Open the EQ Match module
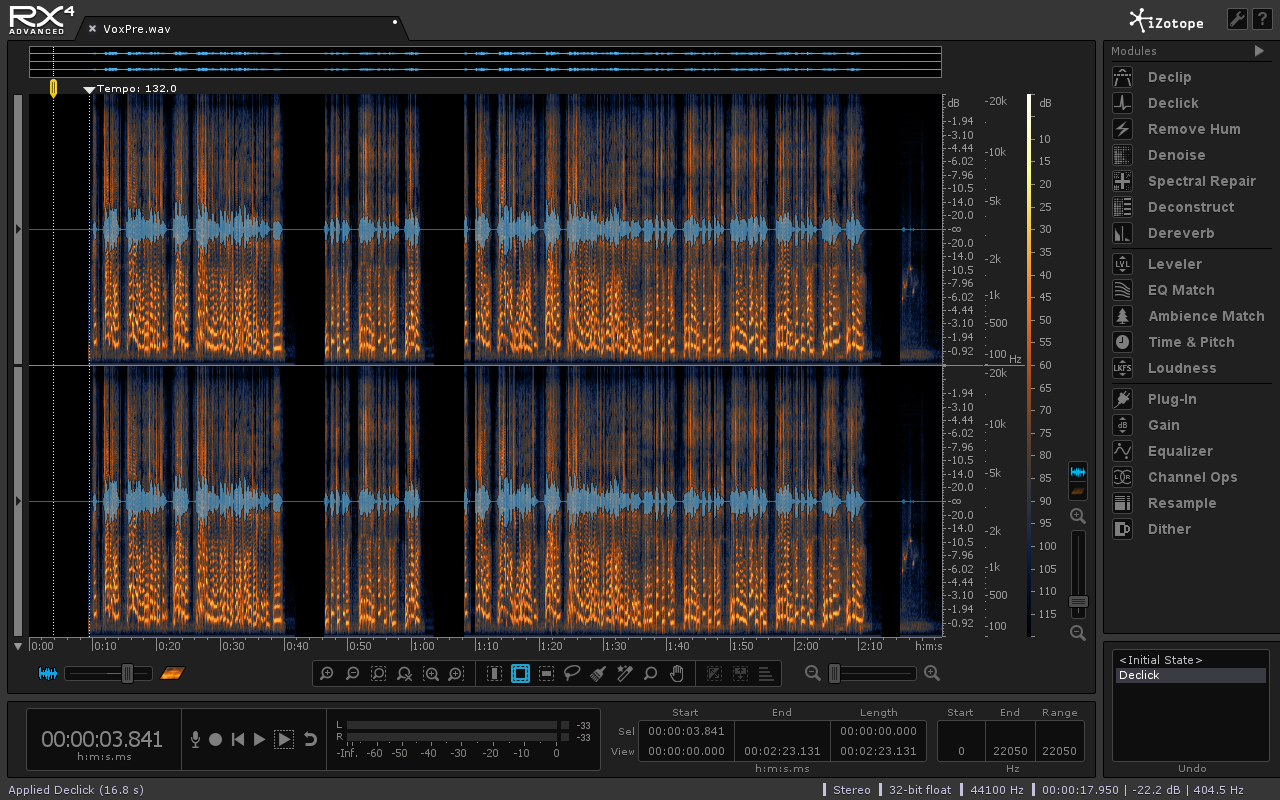Viewport: 1280px width, 800px height. (x=1180, y=290)
